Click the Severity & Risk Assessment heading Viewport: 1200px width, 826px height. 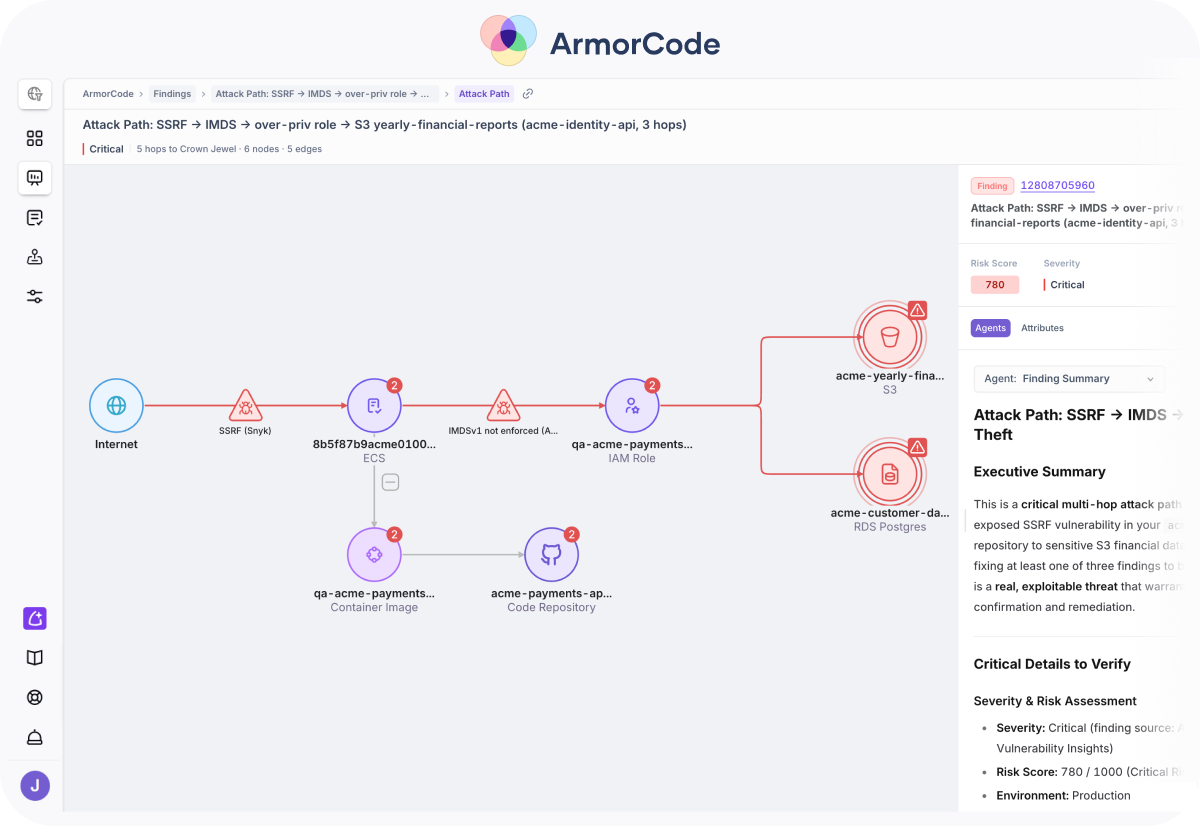(x=1055, y=701)
